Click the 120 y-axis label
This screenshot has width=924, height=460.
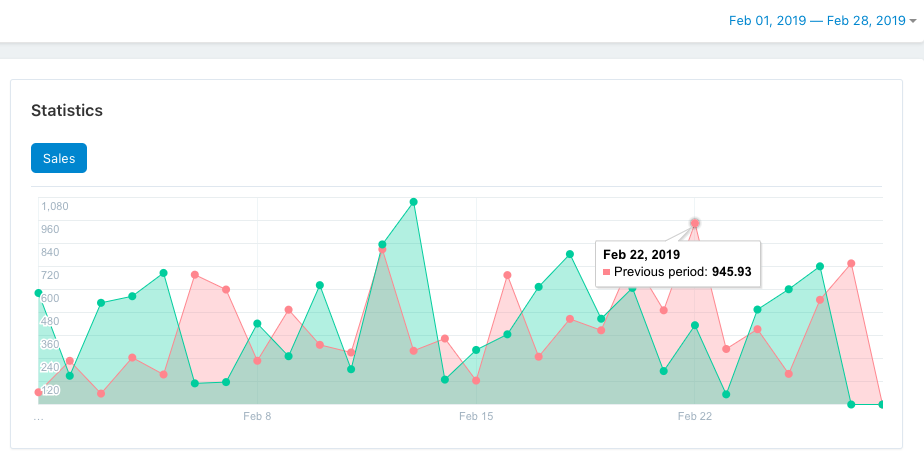pos(50,390)
